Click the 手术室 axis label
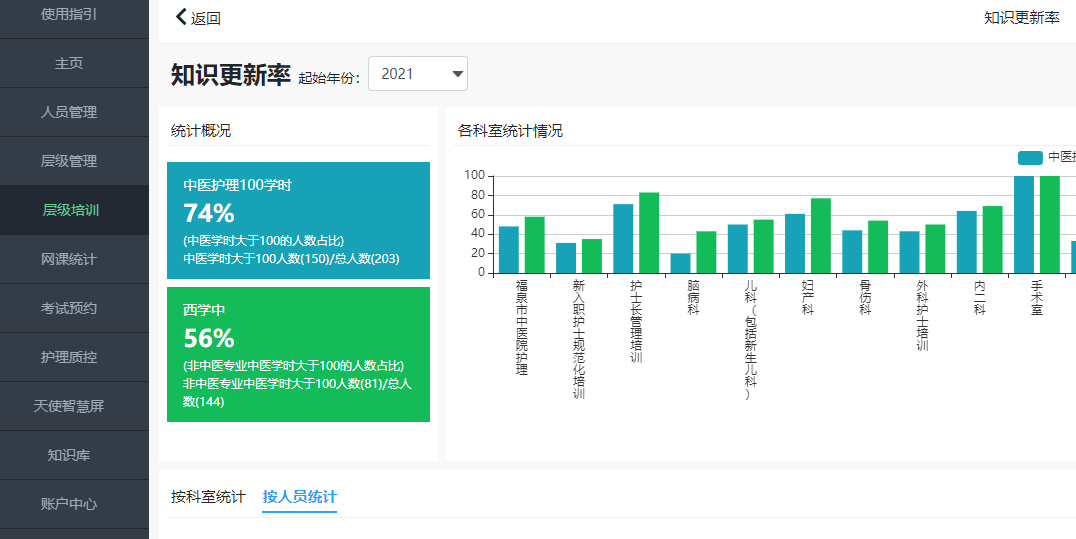This screenshot has height=539, width=1076. [1037, 297]
